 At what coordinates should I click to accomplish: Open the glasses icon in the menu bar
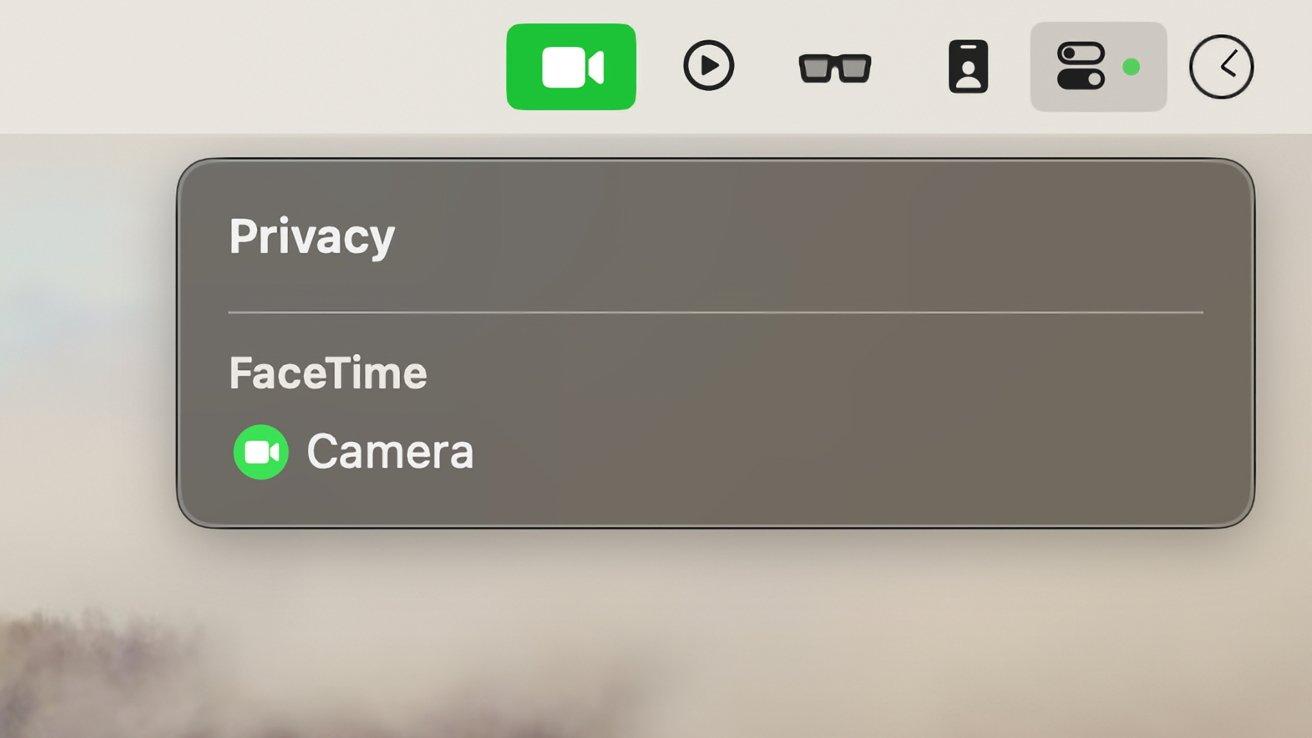(835, 68)
